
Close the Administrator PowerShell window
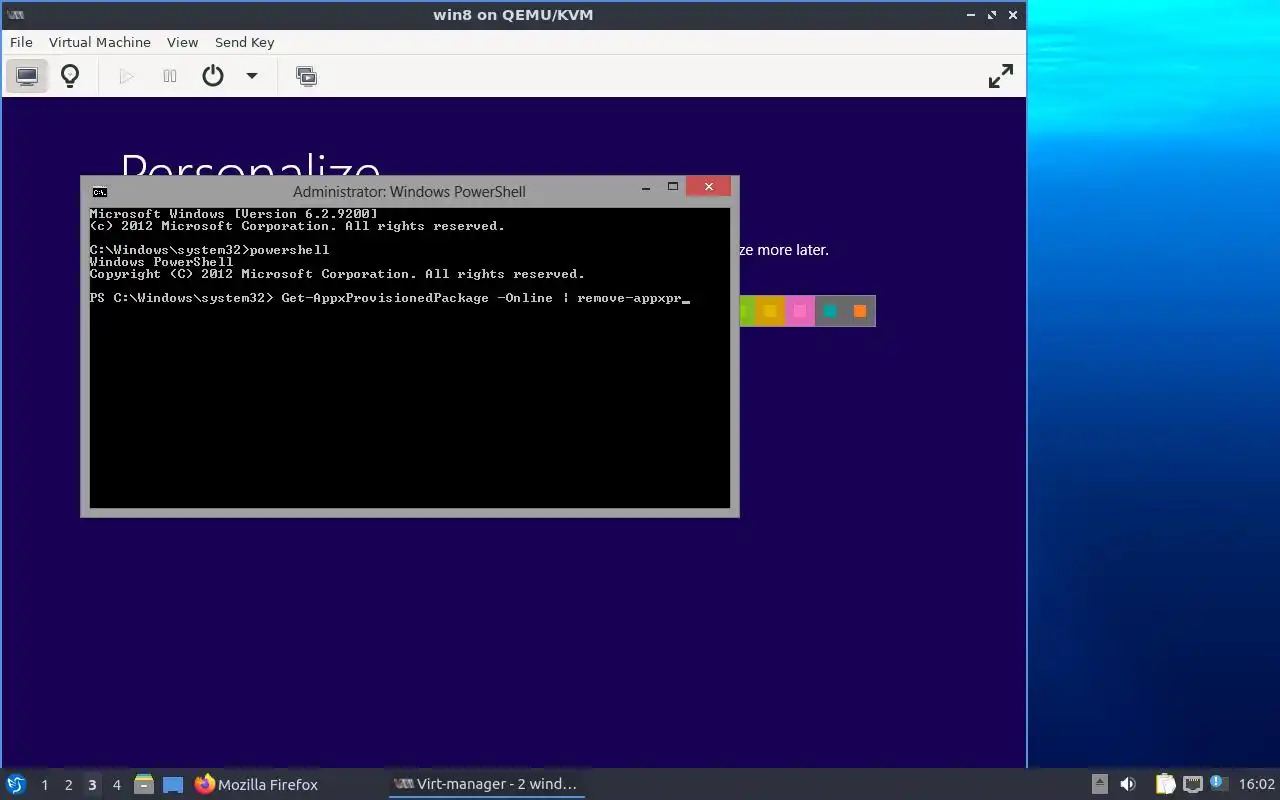coord(709,187)
